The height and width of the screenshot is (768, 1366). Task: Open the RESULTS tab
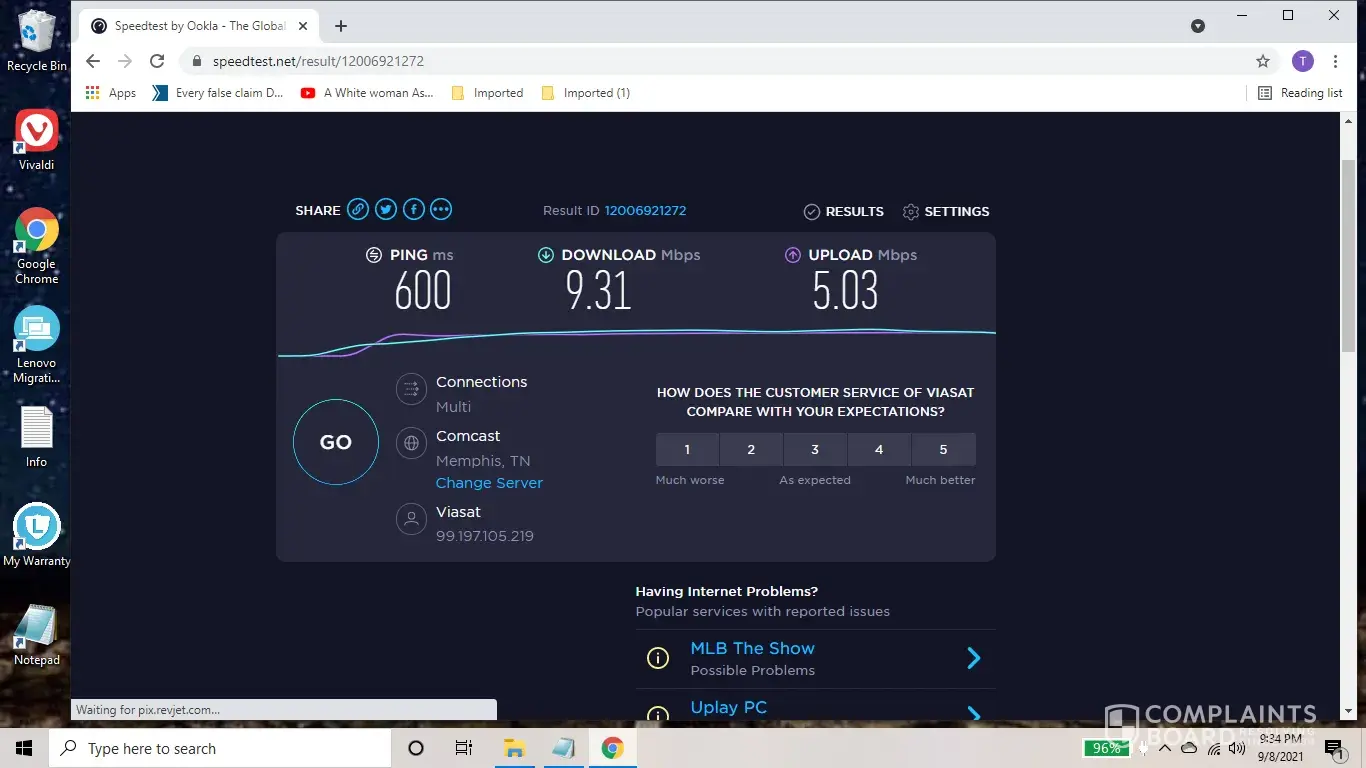[844, 212]
